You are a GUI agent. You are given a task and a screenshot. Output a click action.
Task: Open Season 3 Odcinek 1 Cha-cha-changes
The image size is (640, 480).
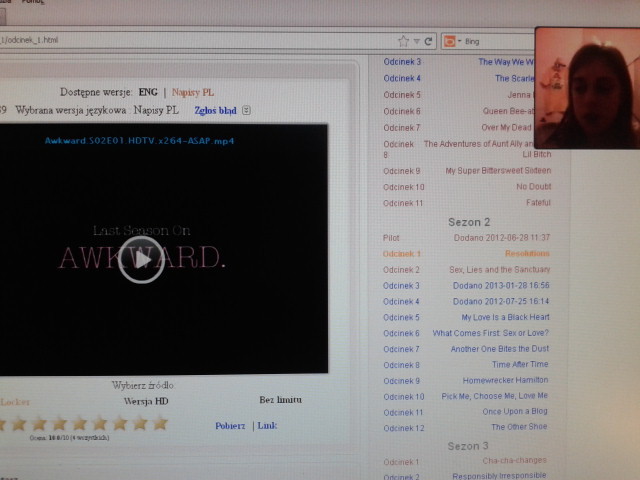[x=465, y=461]
